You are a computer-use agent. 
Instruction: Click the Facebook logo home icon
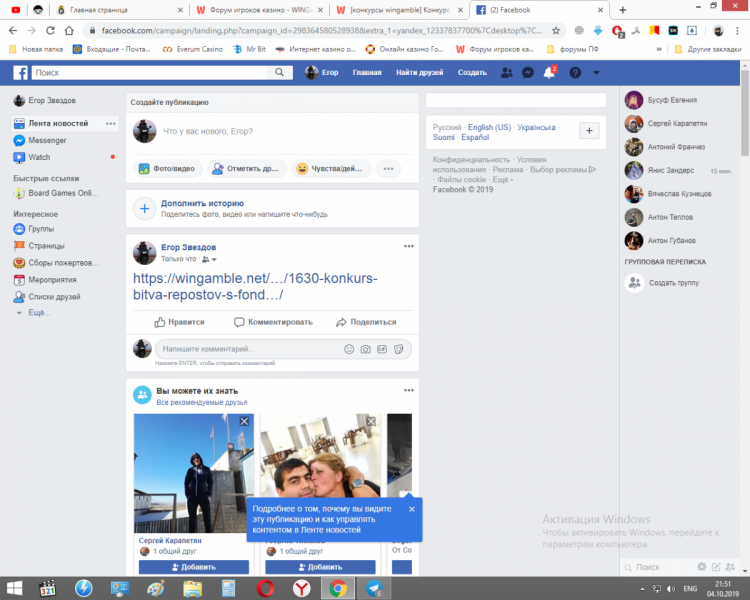(x=20, y=73)
